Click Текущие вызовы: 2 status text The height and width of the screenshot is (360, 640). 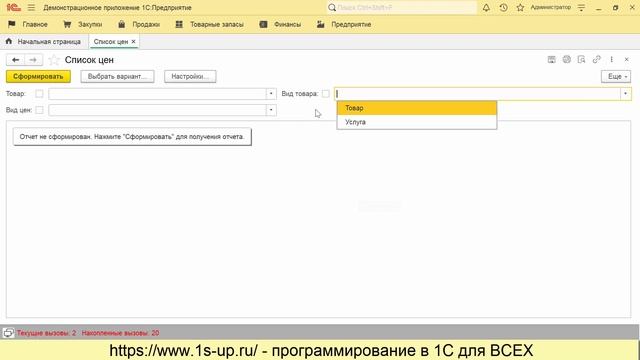[x=47, y=333]
